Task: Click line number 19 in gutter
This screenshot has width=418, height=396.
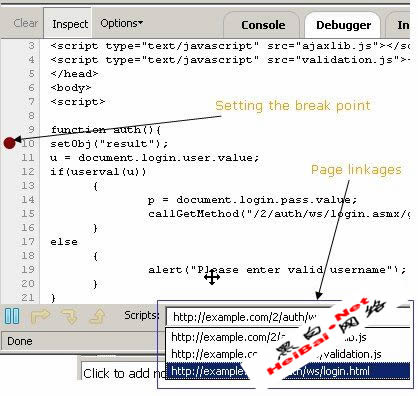Action: 28,269
